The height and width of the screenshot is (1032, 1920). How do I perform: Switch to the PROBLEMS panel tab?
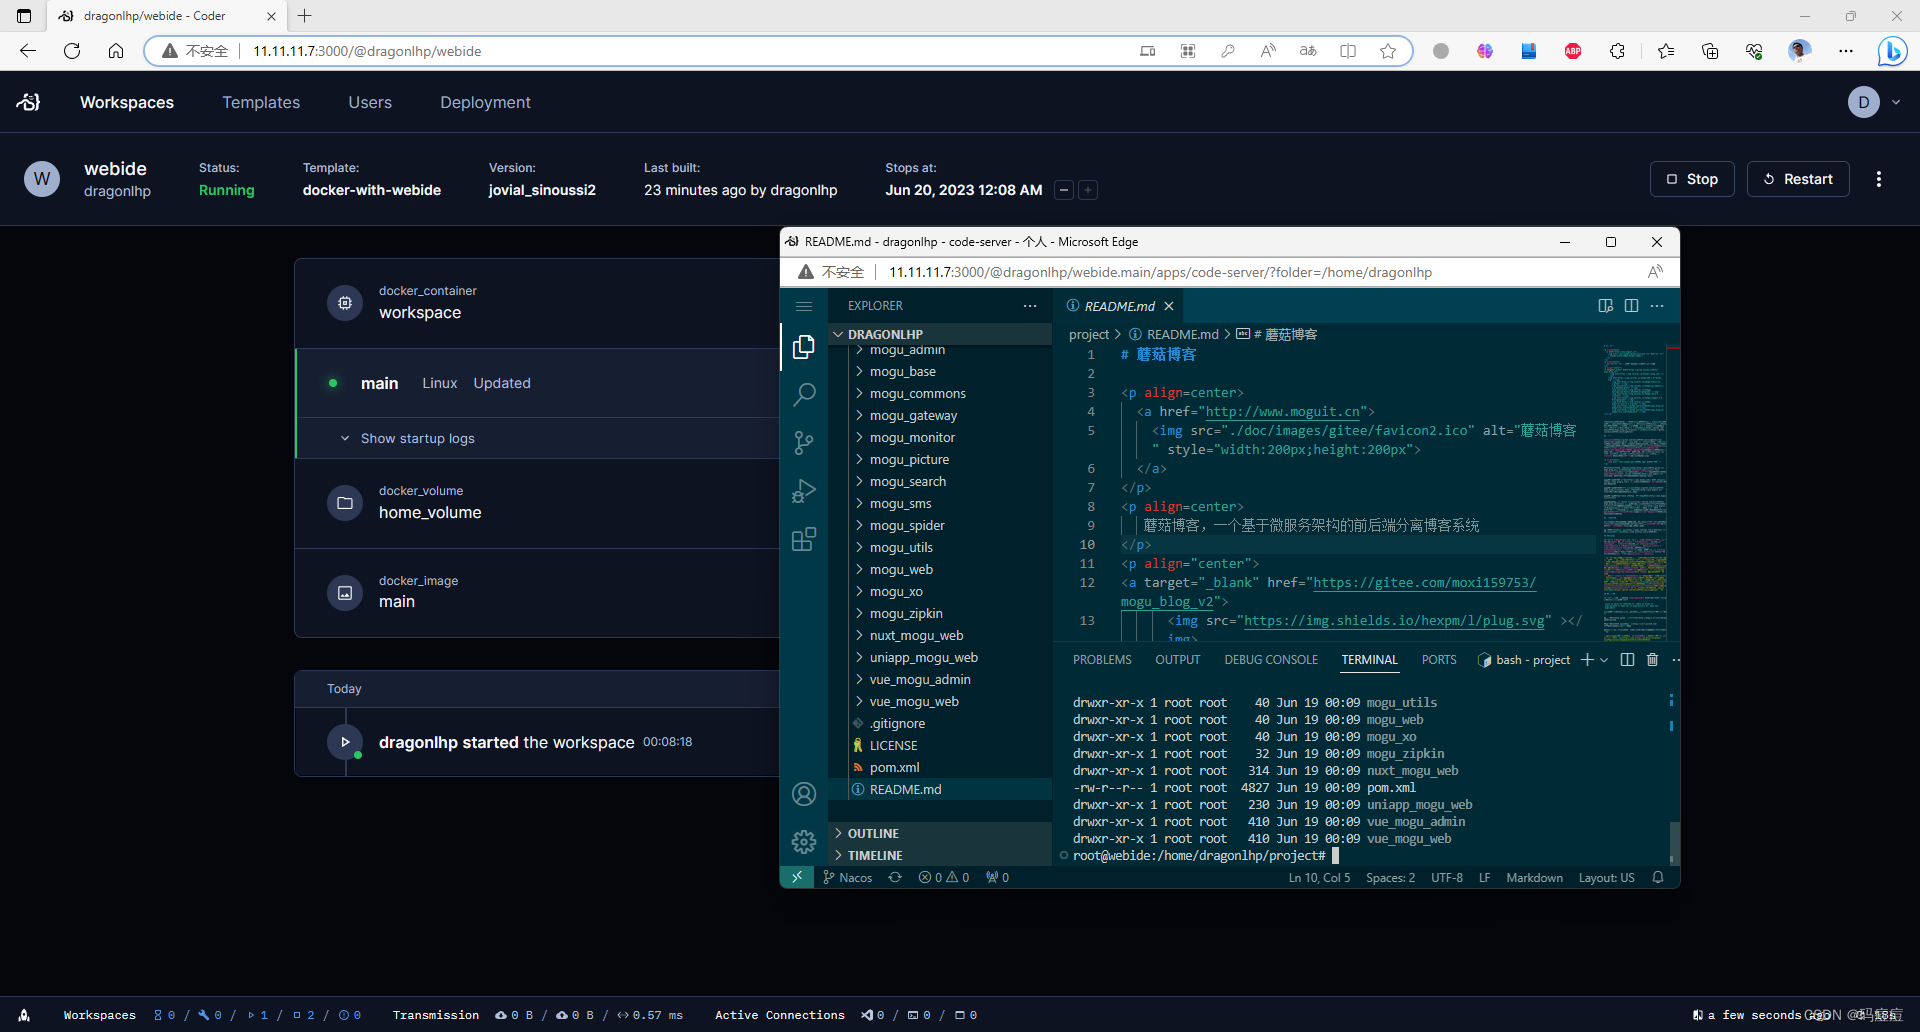(x=1102, y=660)
